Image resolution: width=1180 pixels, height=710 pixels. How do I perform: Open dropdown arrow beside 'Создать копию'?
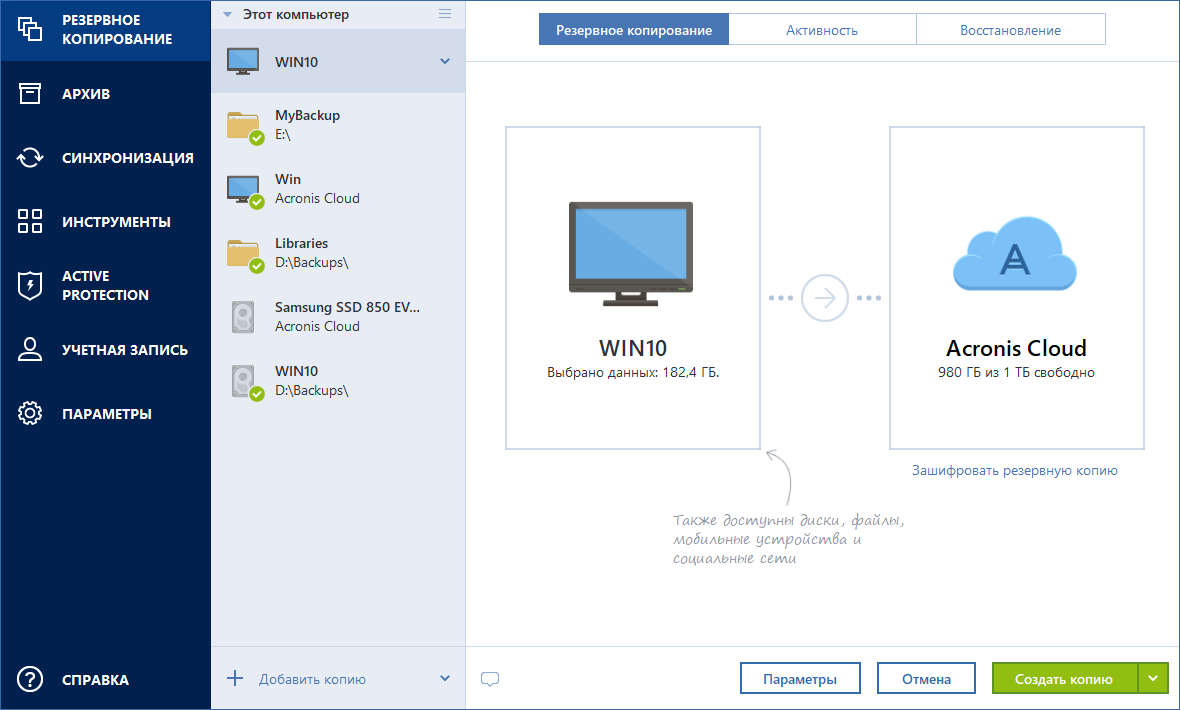click(x=1153, y=678)
